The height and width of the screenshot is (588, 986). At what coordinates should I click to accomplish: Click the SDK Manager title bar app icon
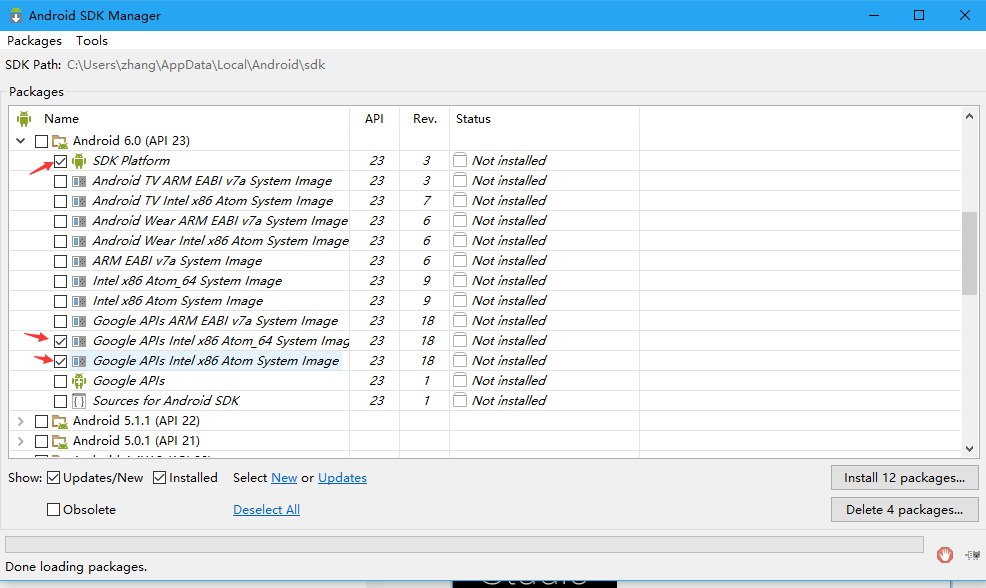click(x=16, y=16)
